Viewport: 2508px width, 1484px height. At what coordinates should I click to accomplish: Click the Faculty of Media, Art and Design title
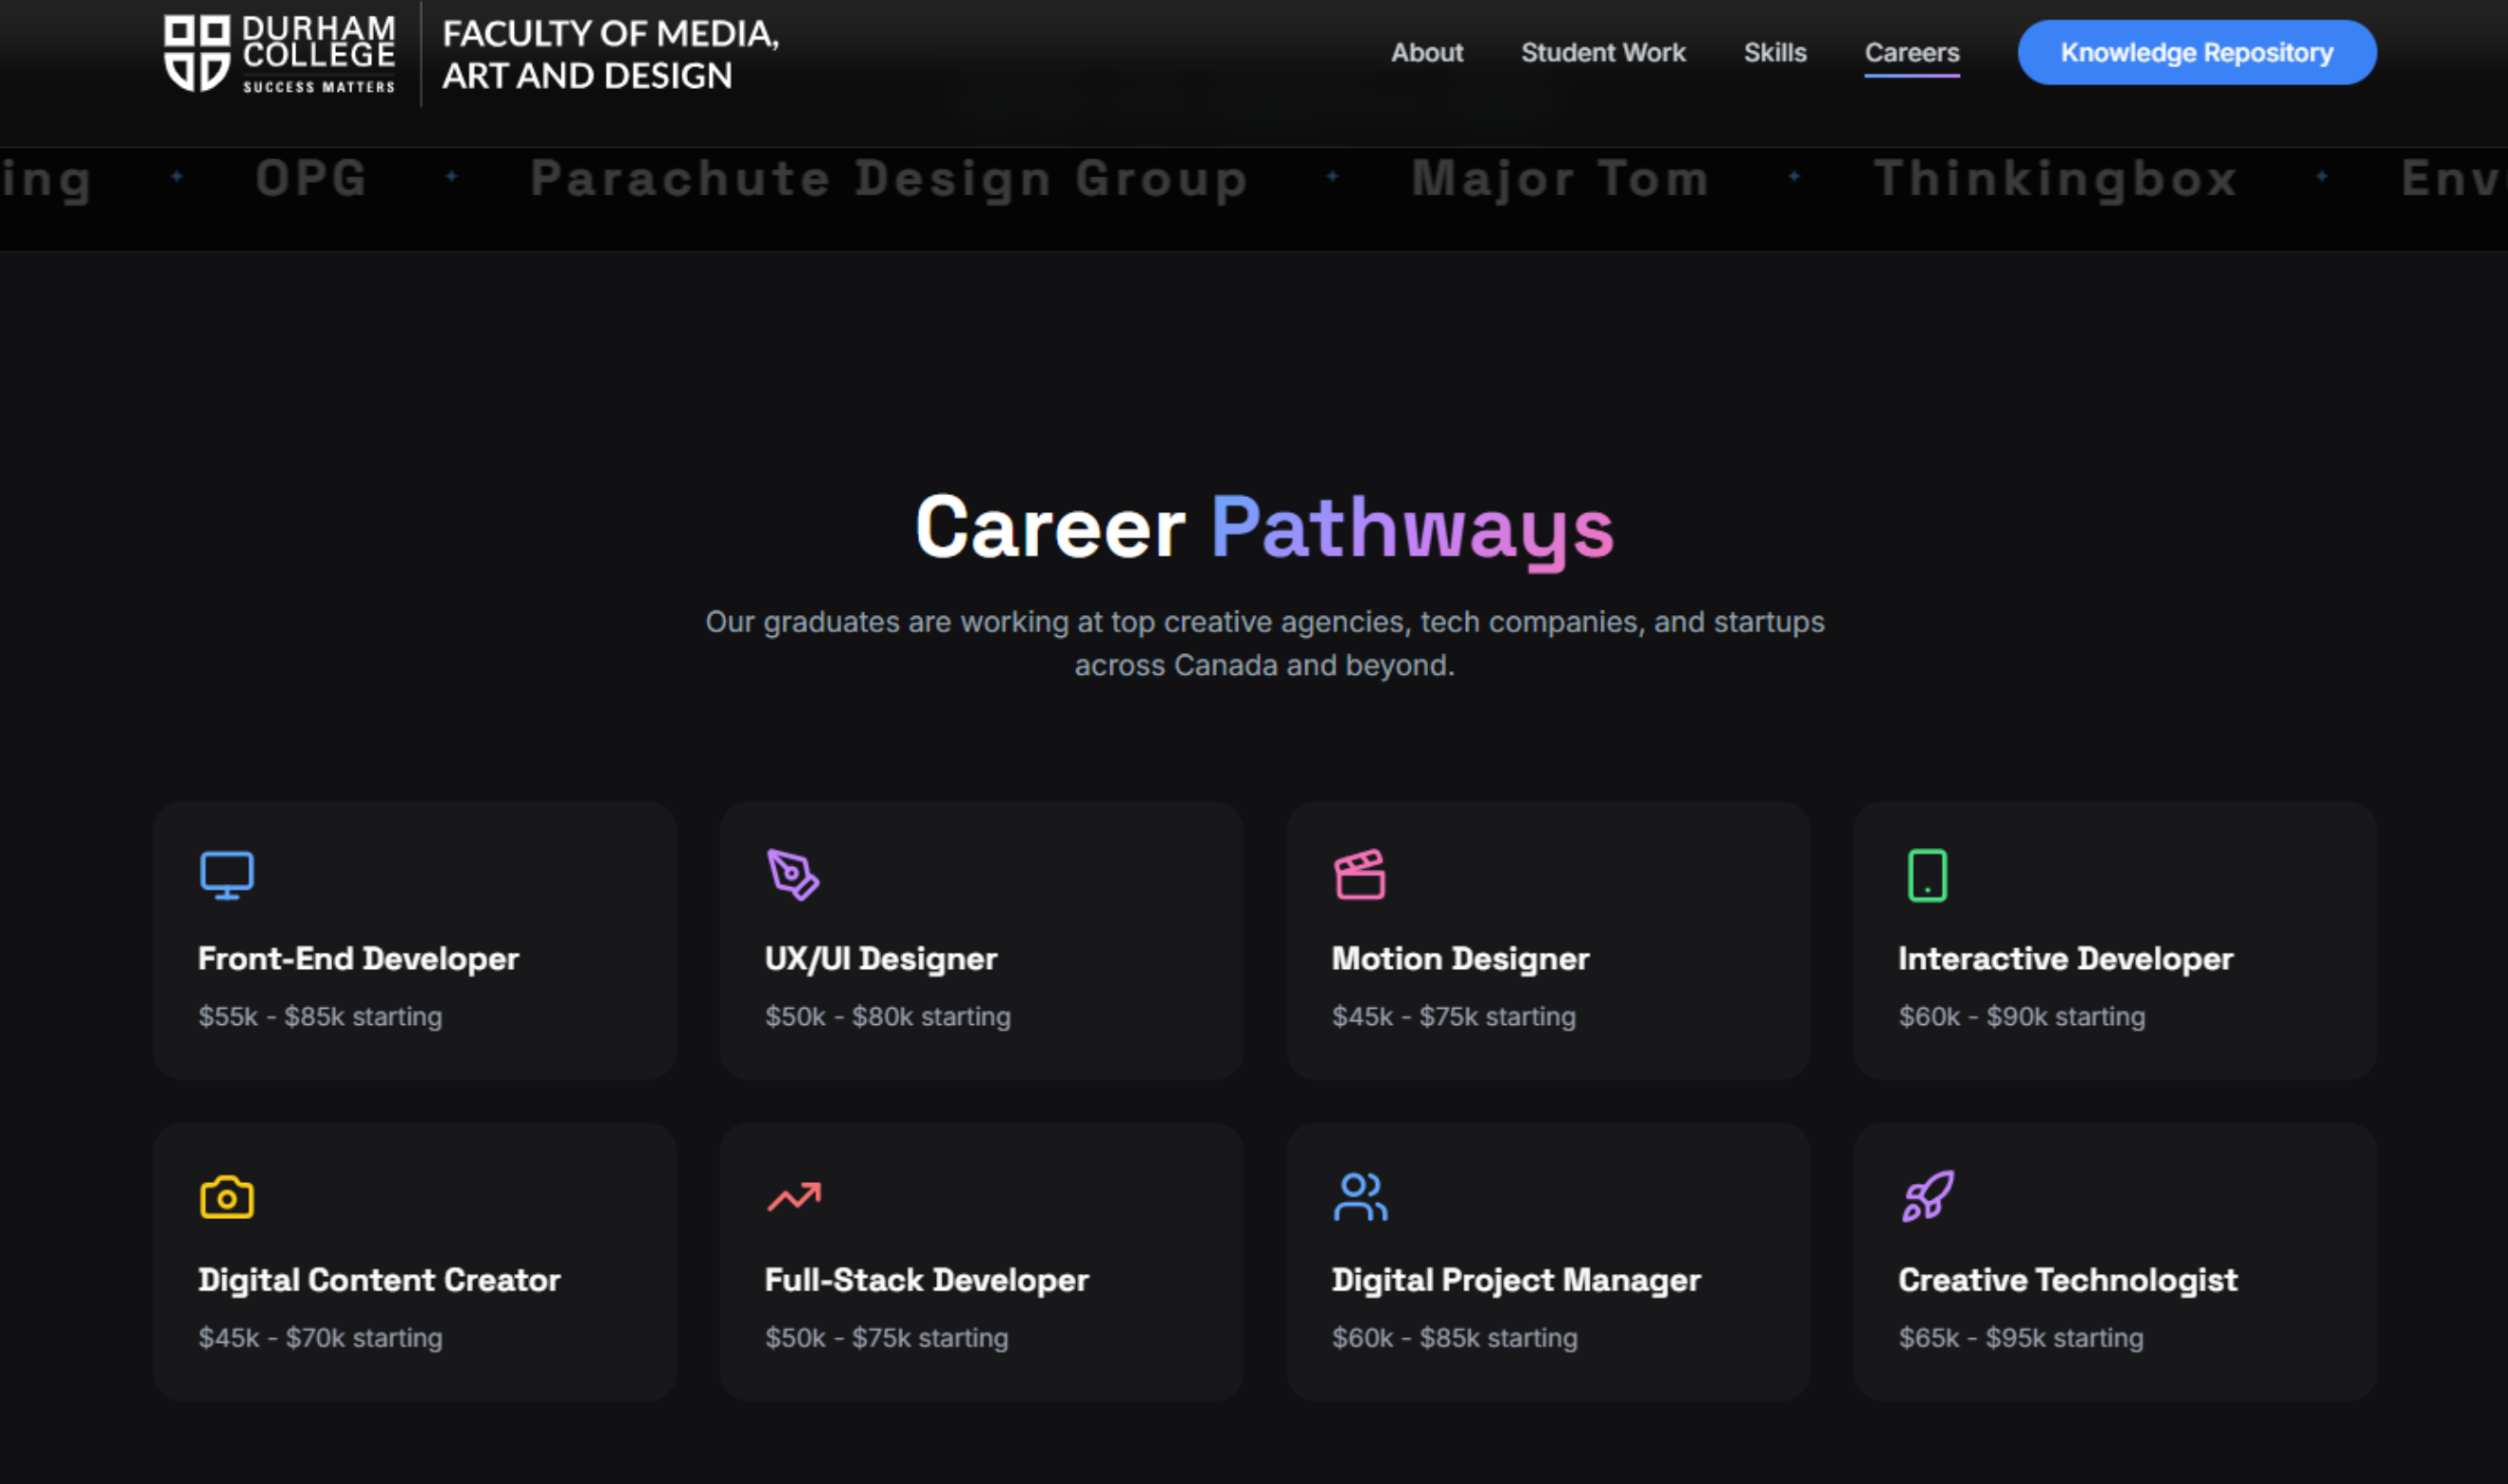point(610,54)
